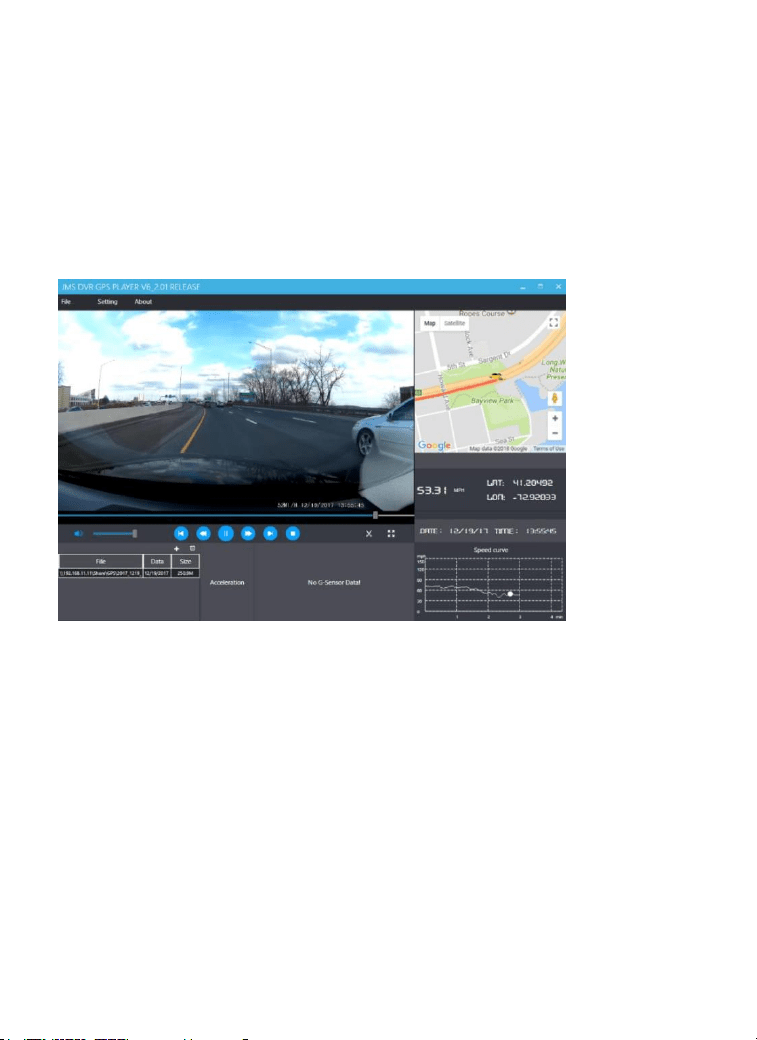757x1040 pixels.
Task: Switch the map to Satellite view
Action: coord(454,323)
